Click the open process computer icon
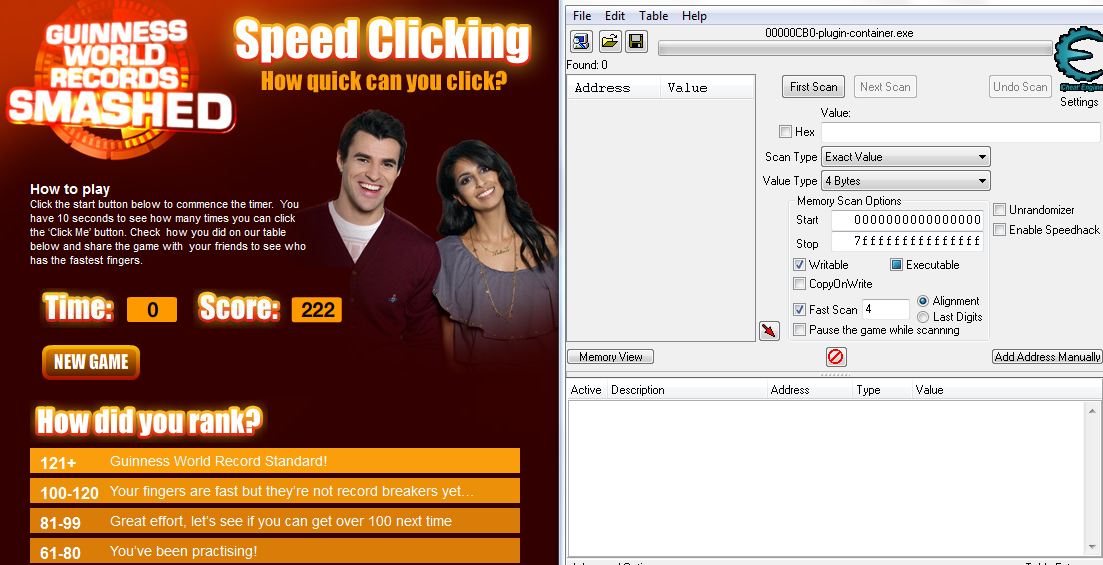 click(581, 42)
